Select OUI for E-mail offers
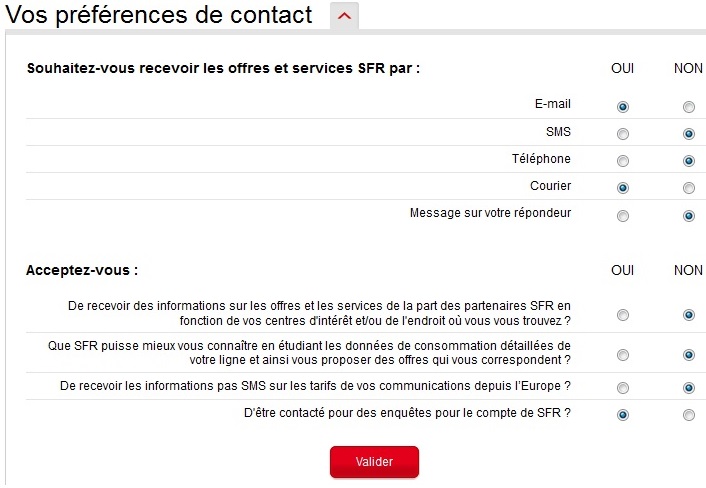This screenshot has width=706, height=488. 623,106
